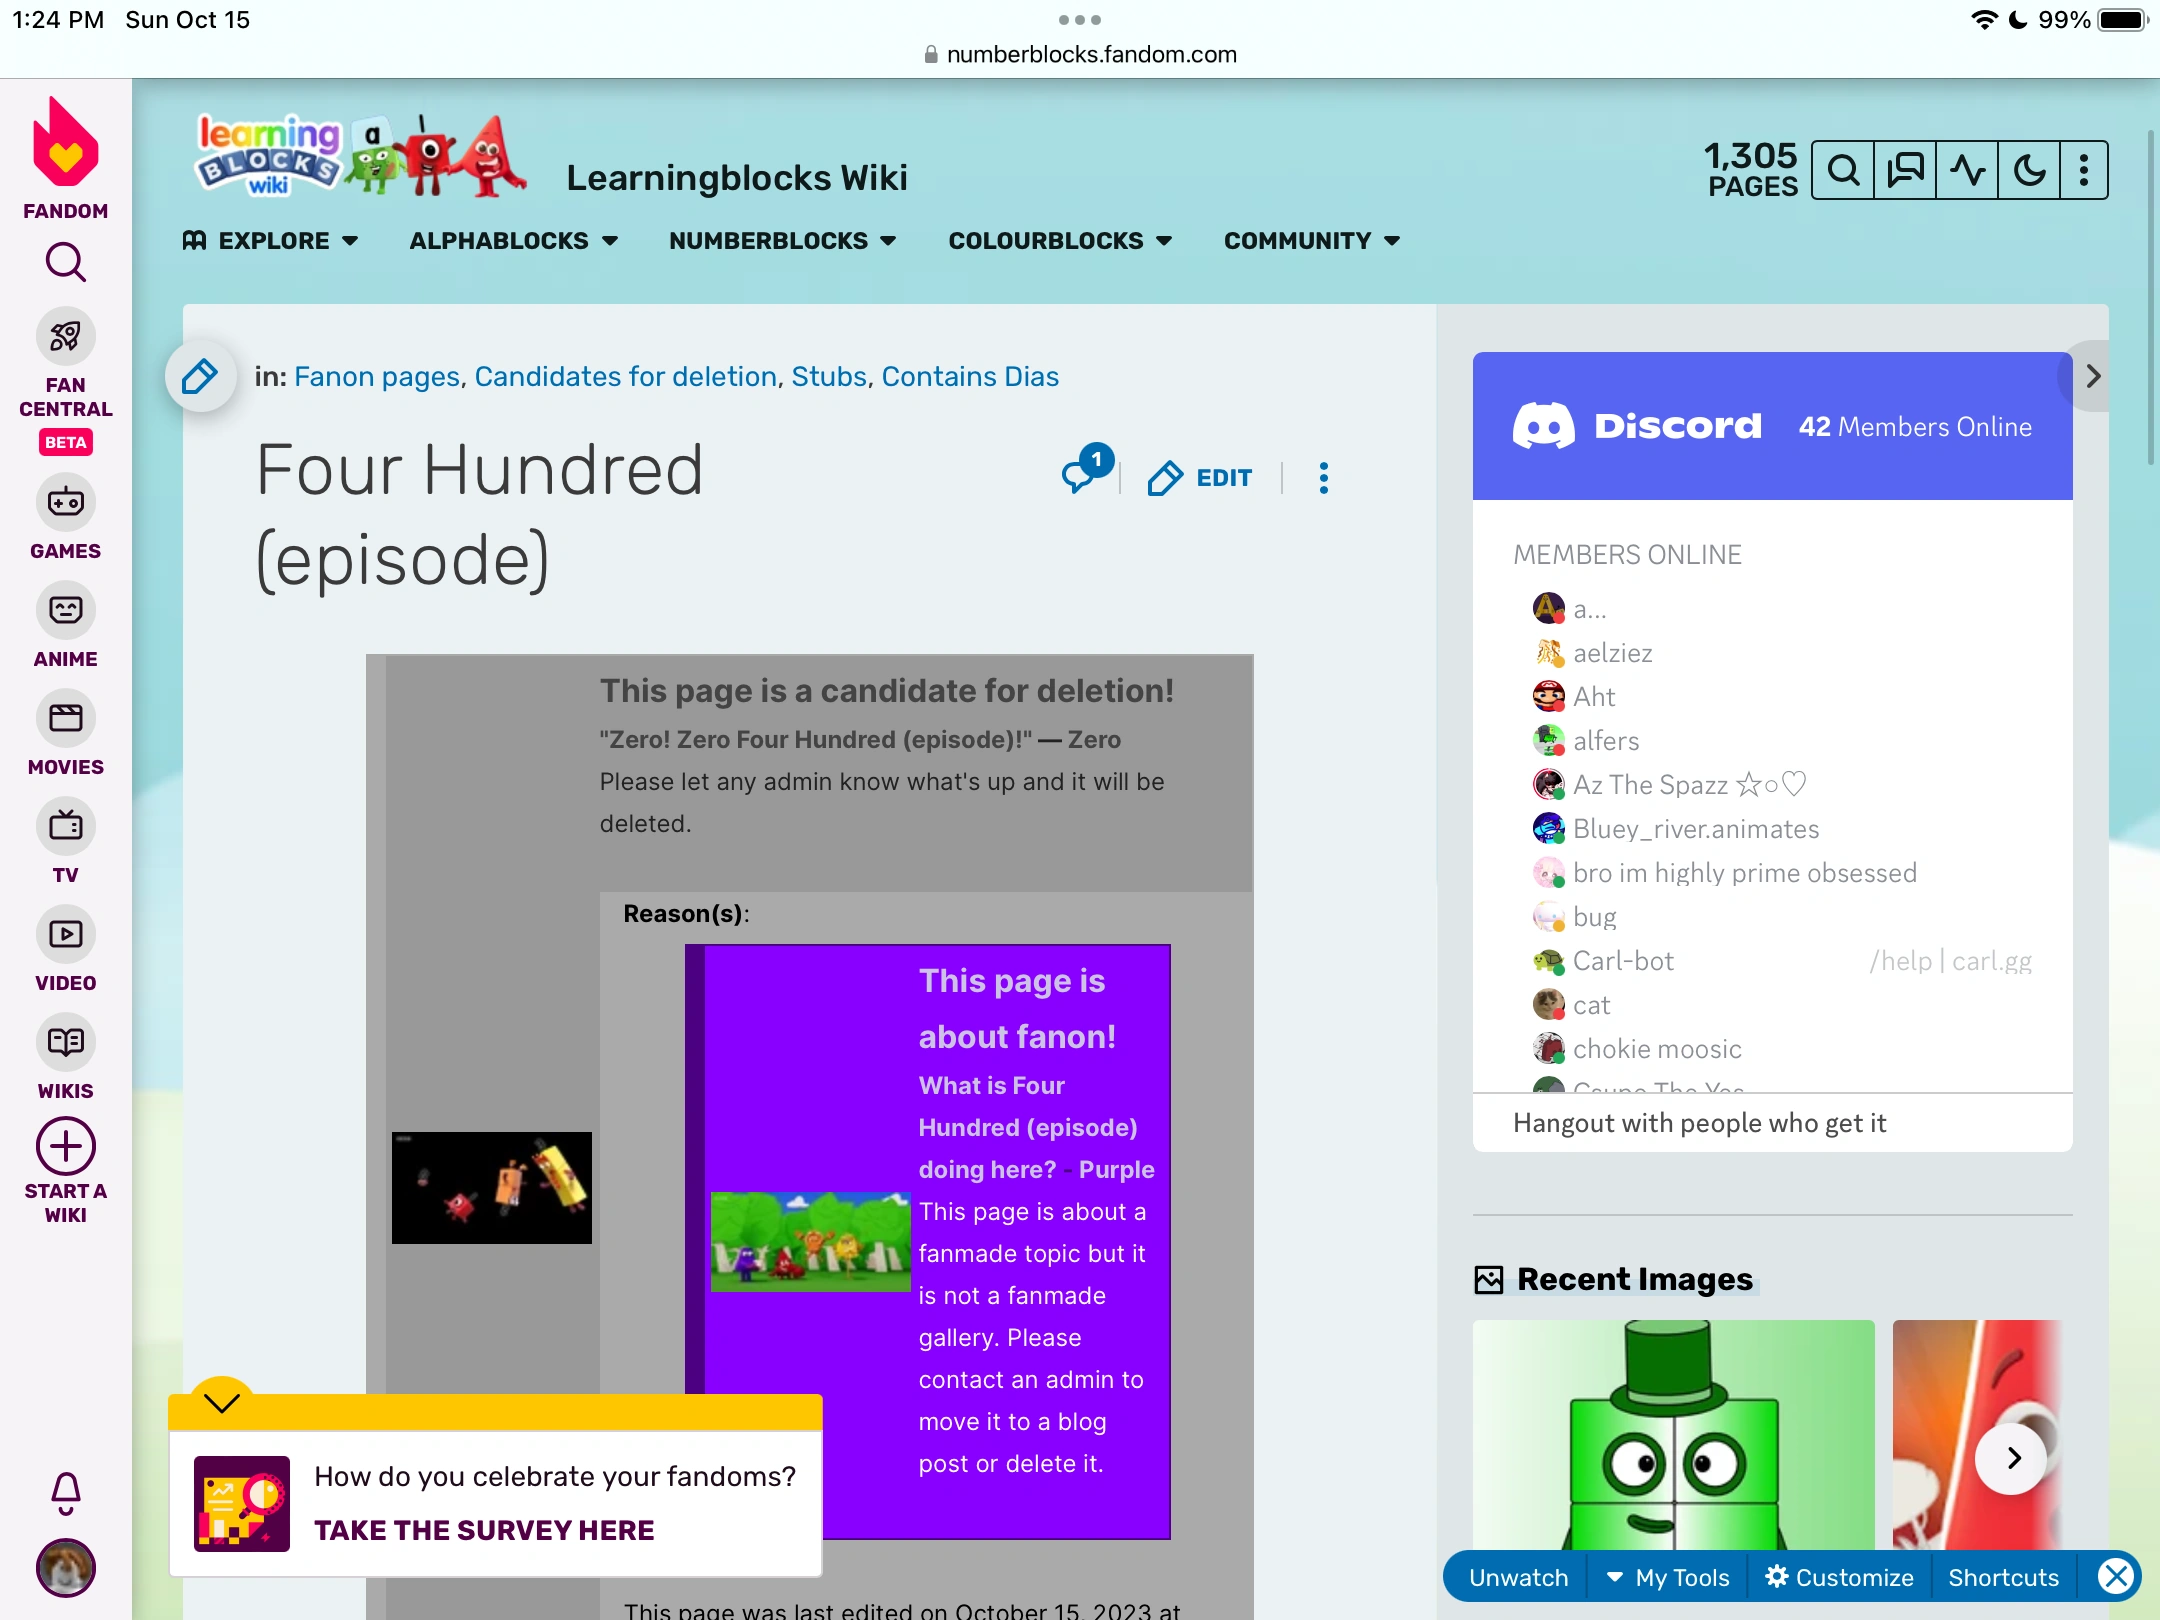Screen dimensions: 2160x1620
Task: Open the Discuss speech bubbles icon
Action: [1905, 170]
